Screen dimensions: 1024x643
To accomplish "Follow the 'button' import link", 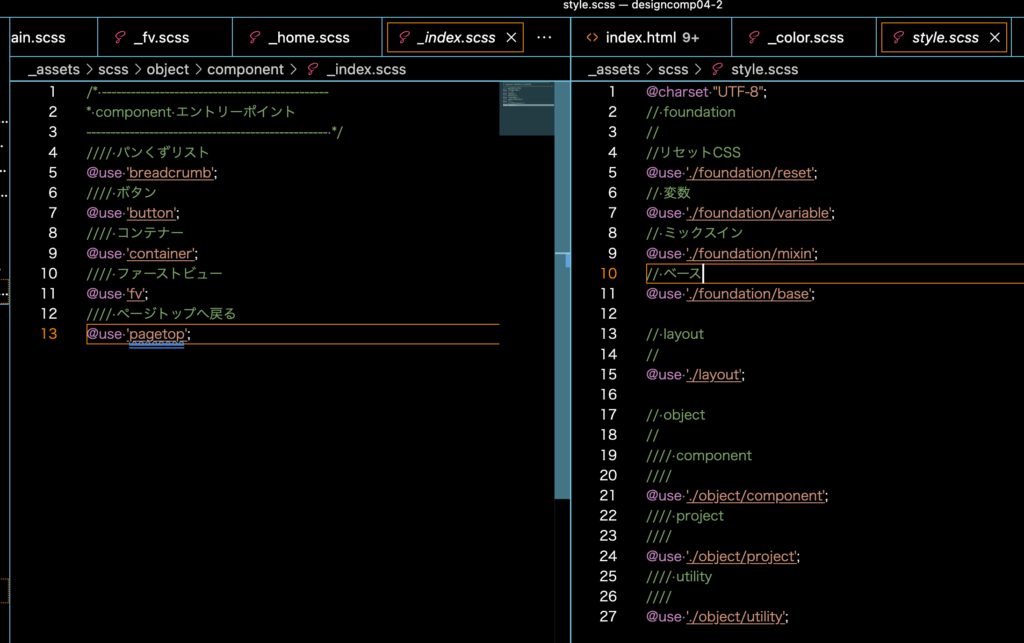I will point(152,213).
